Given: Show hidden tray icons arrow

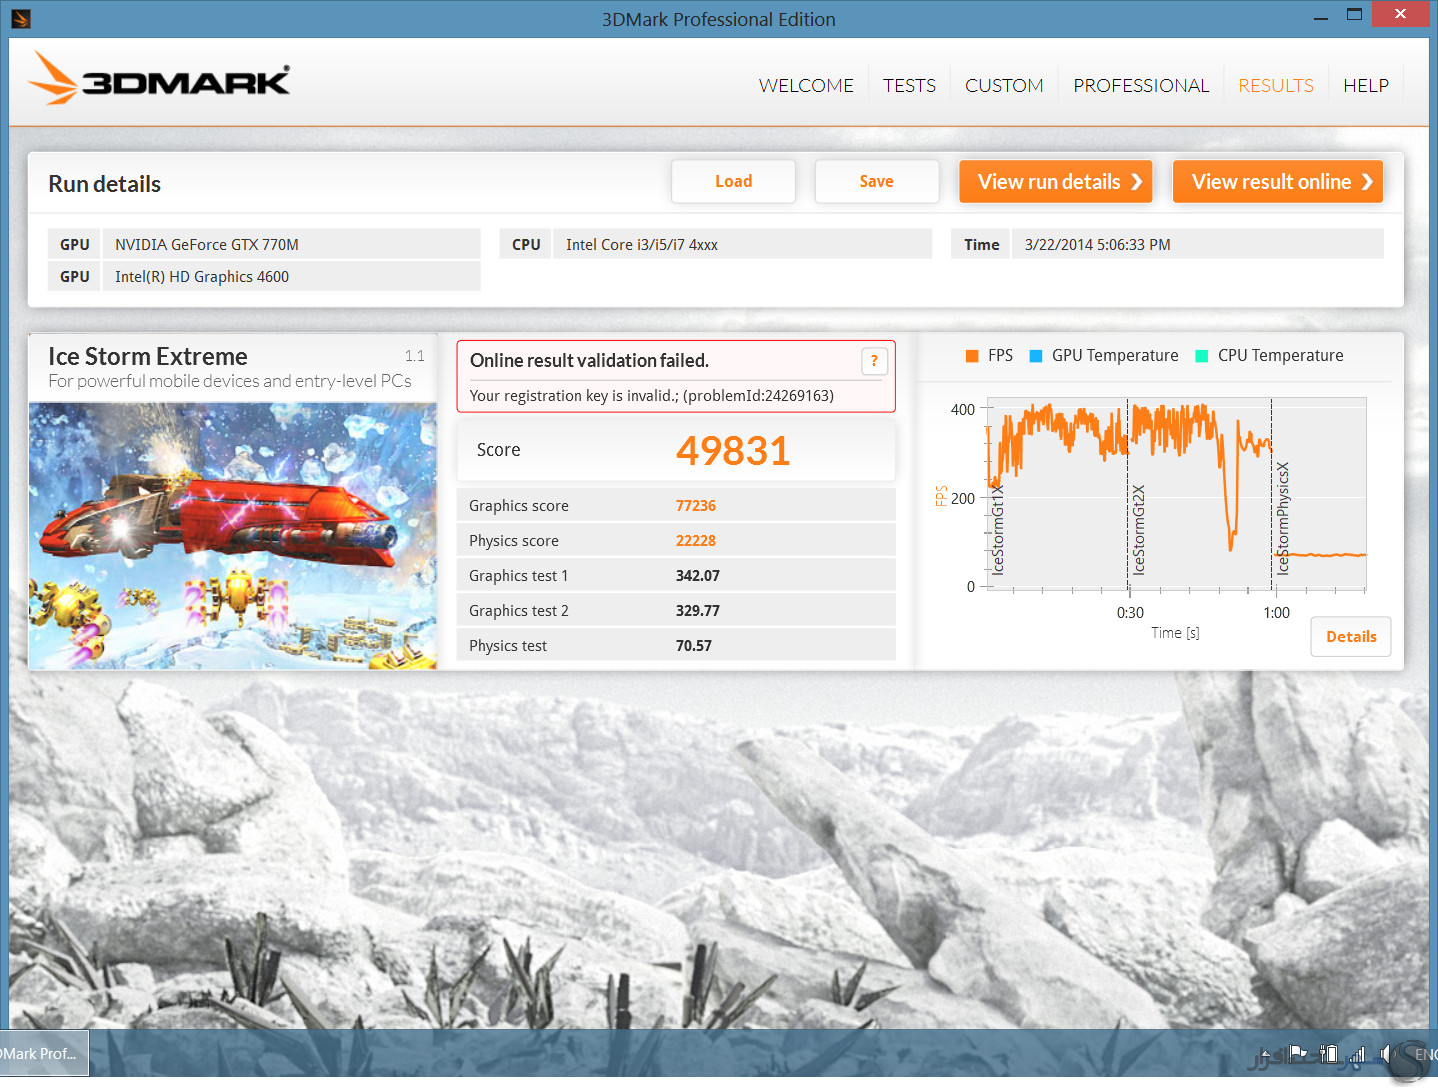Looking at the screenshot, I should (x=1265, y=1054).
